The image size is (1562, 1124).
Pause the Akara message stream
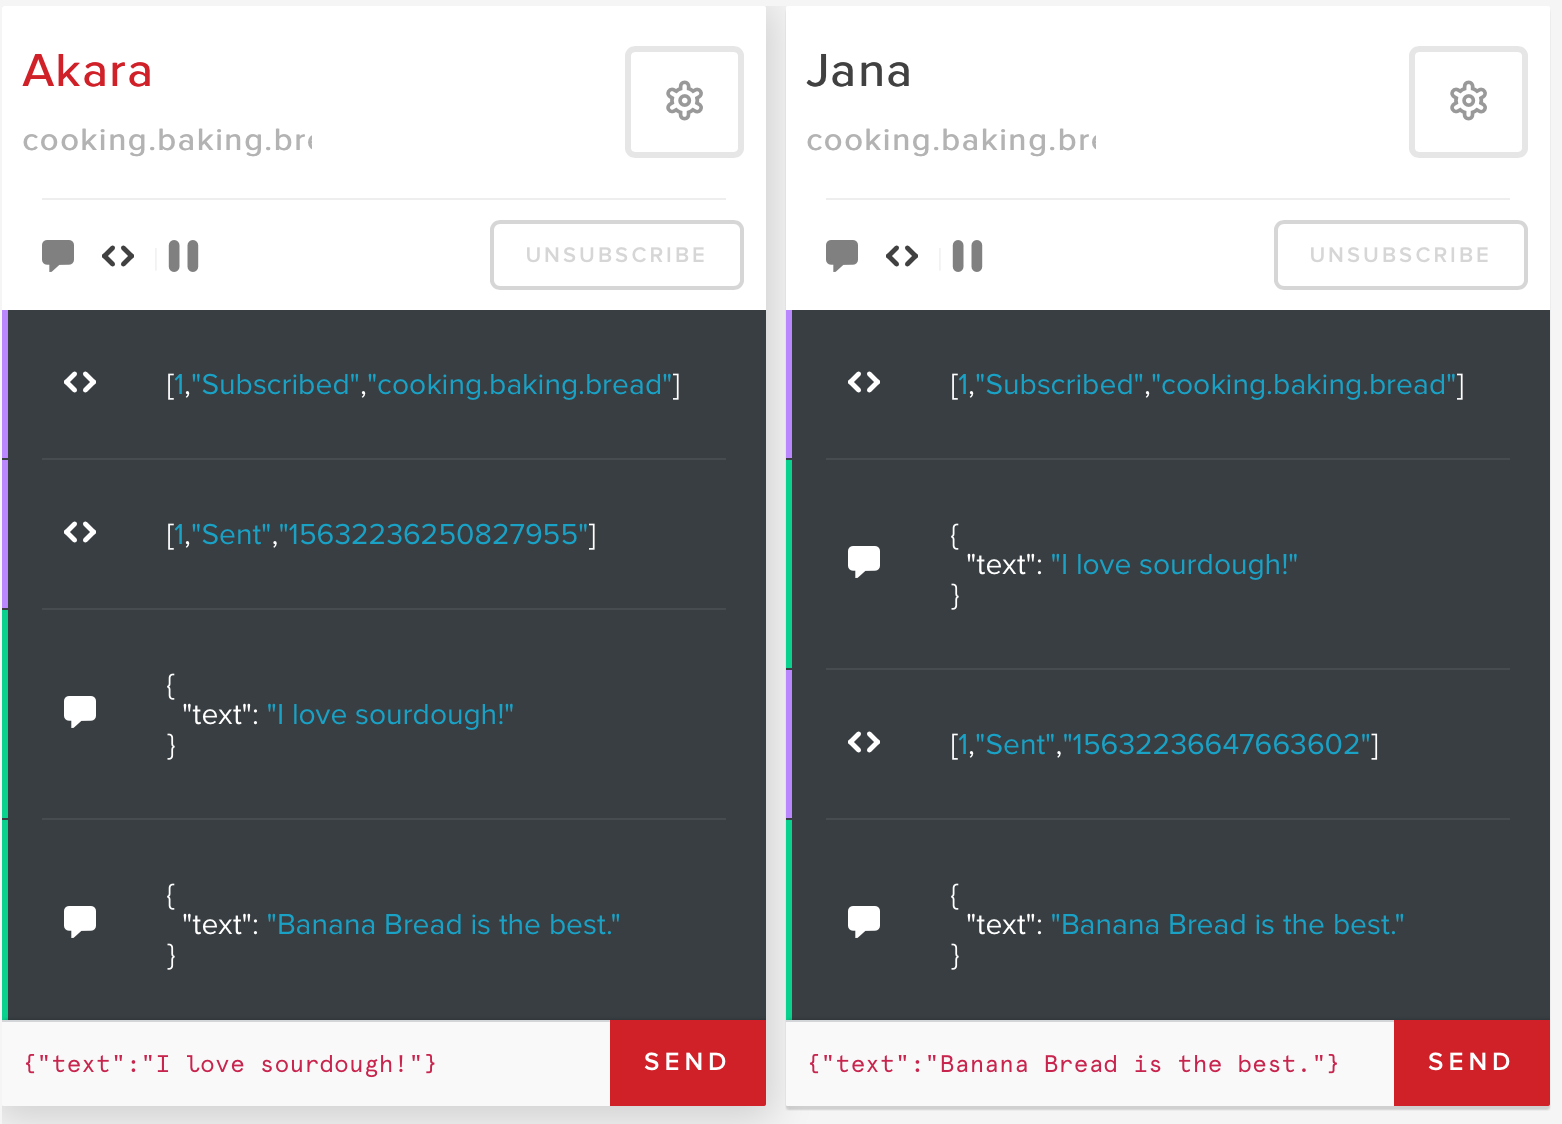pyautogui.click(x=183, y=256)
